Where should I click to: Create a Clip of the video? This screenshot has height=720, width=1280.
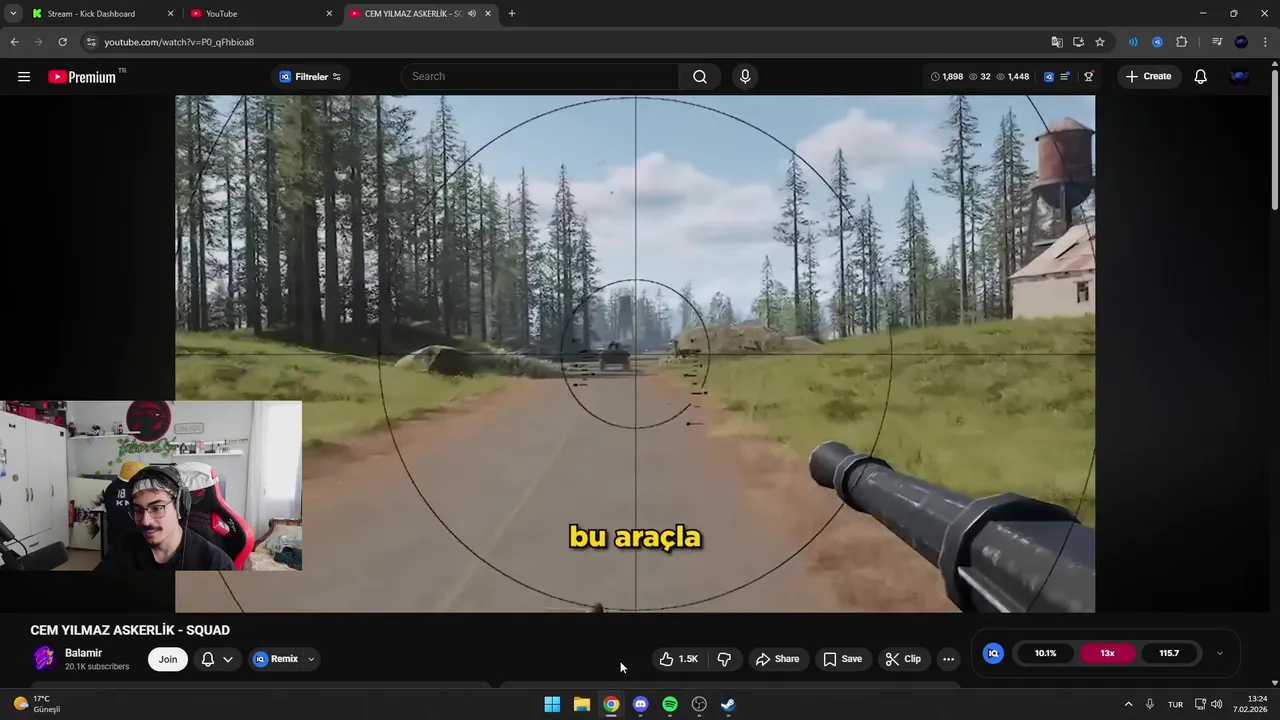coord(903,659)
